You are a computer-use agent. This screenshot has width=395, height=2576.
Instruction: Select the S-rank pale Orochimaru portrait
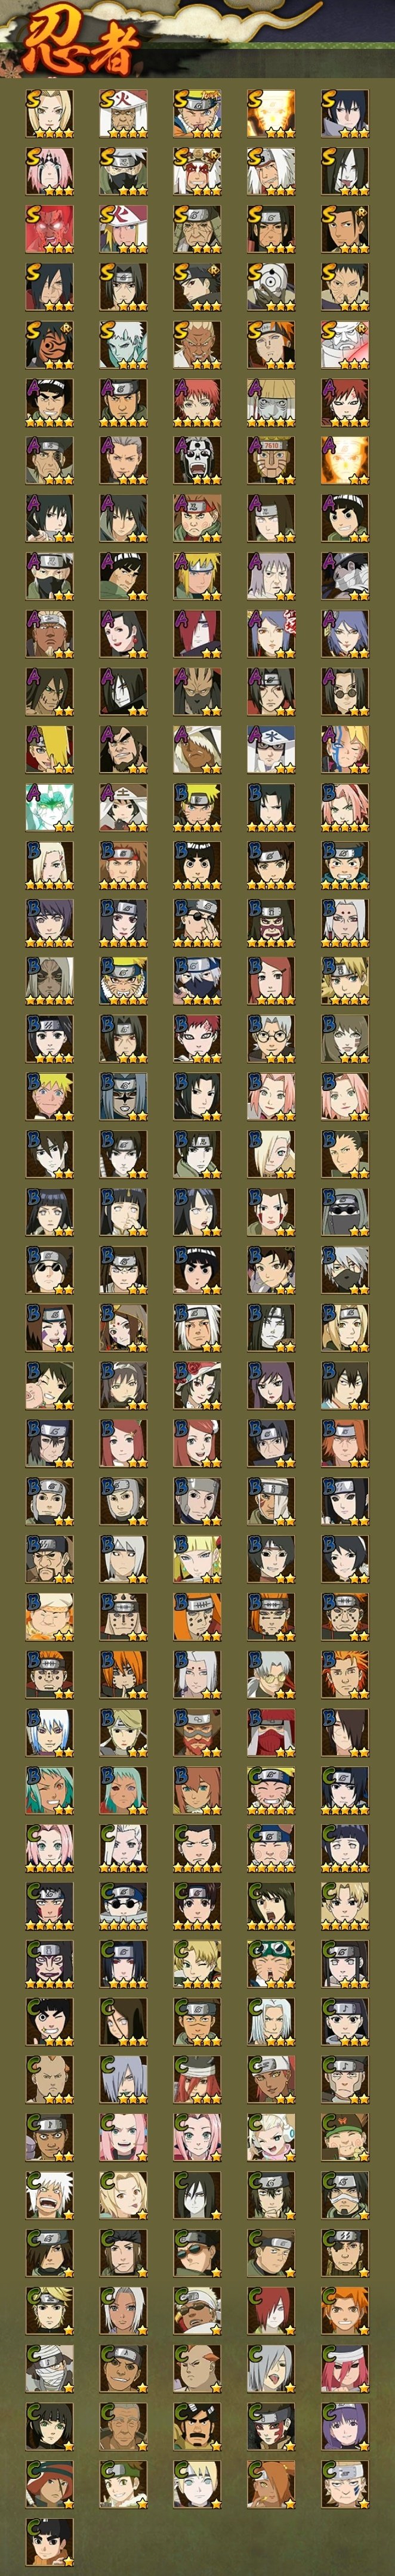point(345,171)
